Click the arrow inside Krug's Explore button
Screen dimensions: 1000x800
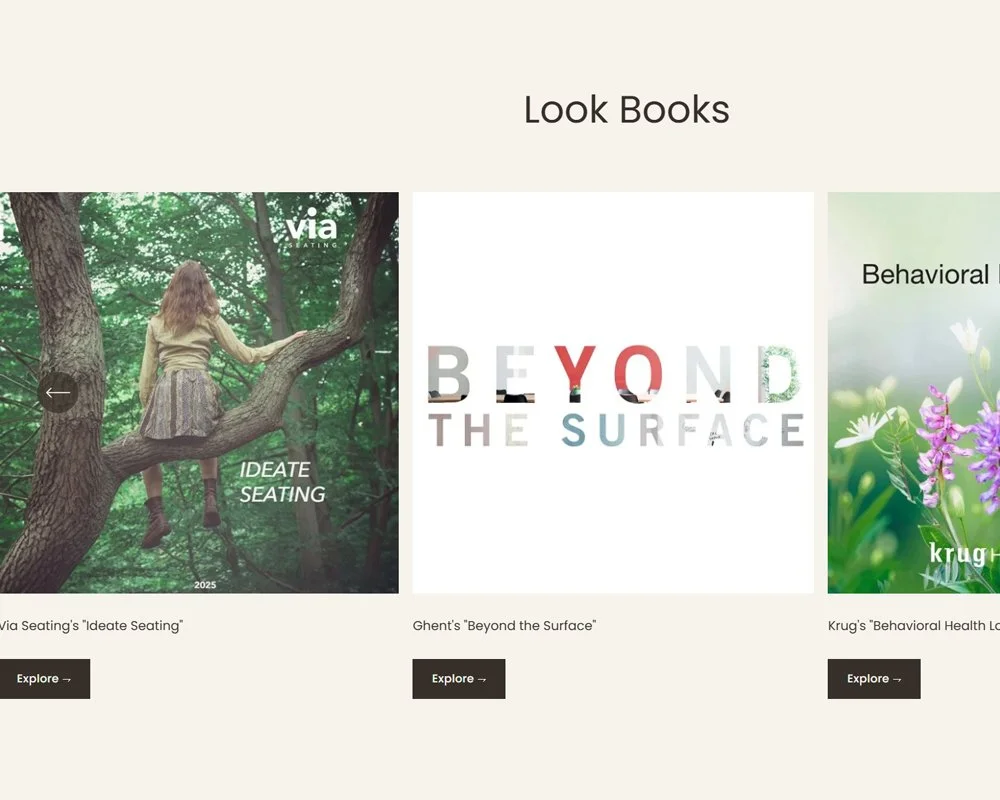pyautogui.click(x=897, y=679)
